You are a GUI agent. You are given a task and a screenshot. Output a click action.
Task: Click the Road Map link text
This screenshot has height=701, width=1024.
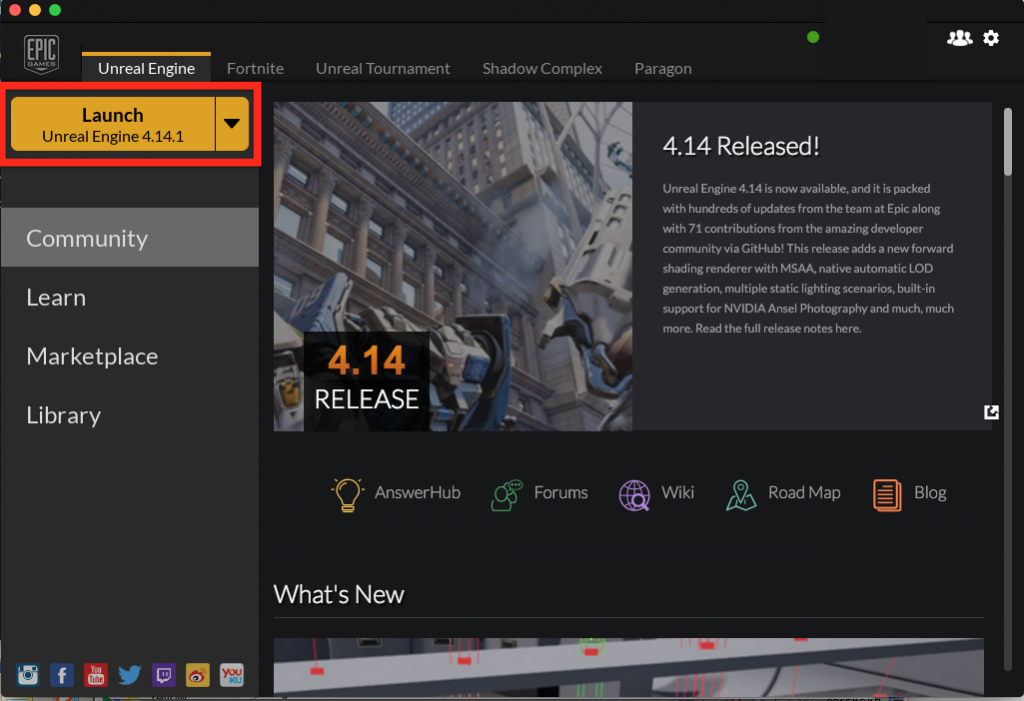[804, 492]
